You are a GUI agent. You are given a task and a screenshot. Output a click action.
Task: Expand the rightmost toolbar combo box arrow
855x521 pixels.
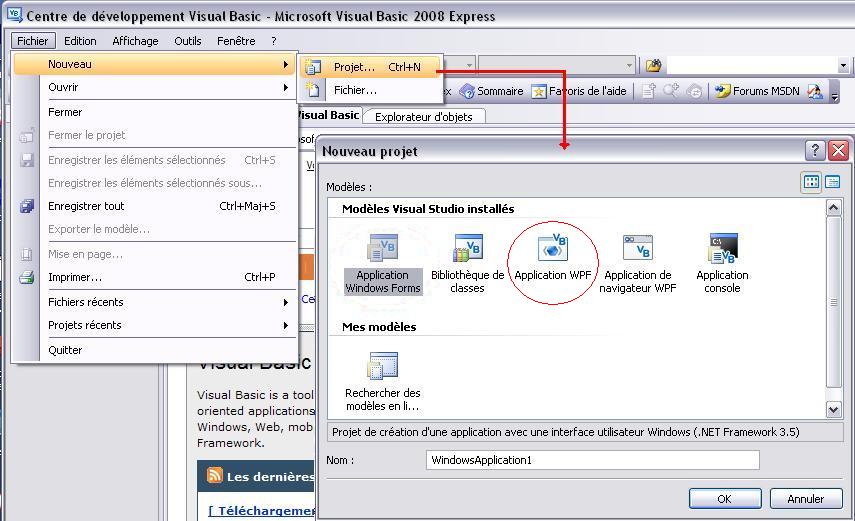844,66
